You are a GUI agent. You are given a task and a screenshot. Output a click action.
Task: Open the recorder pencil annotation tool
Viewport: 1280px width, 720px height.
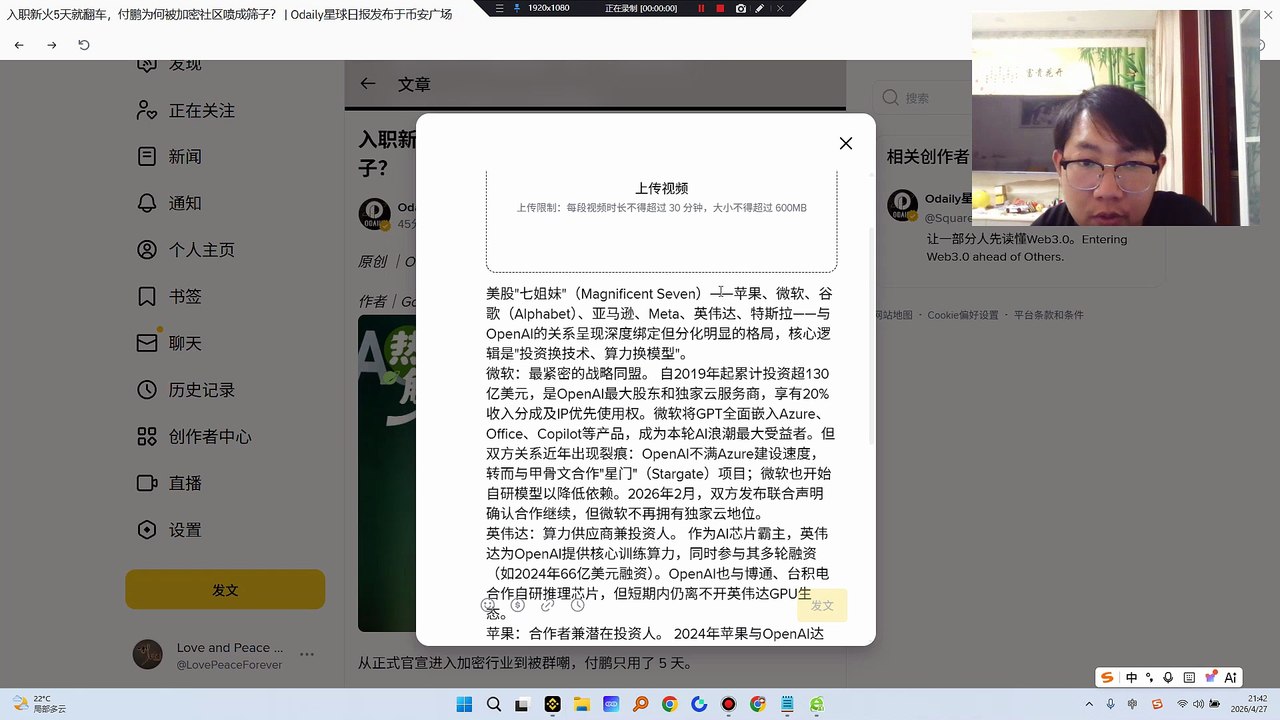(x=760, y=8)
